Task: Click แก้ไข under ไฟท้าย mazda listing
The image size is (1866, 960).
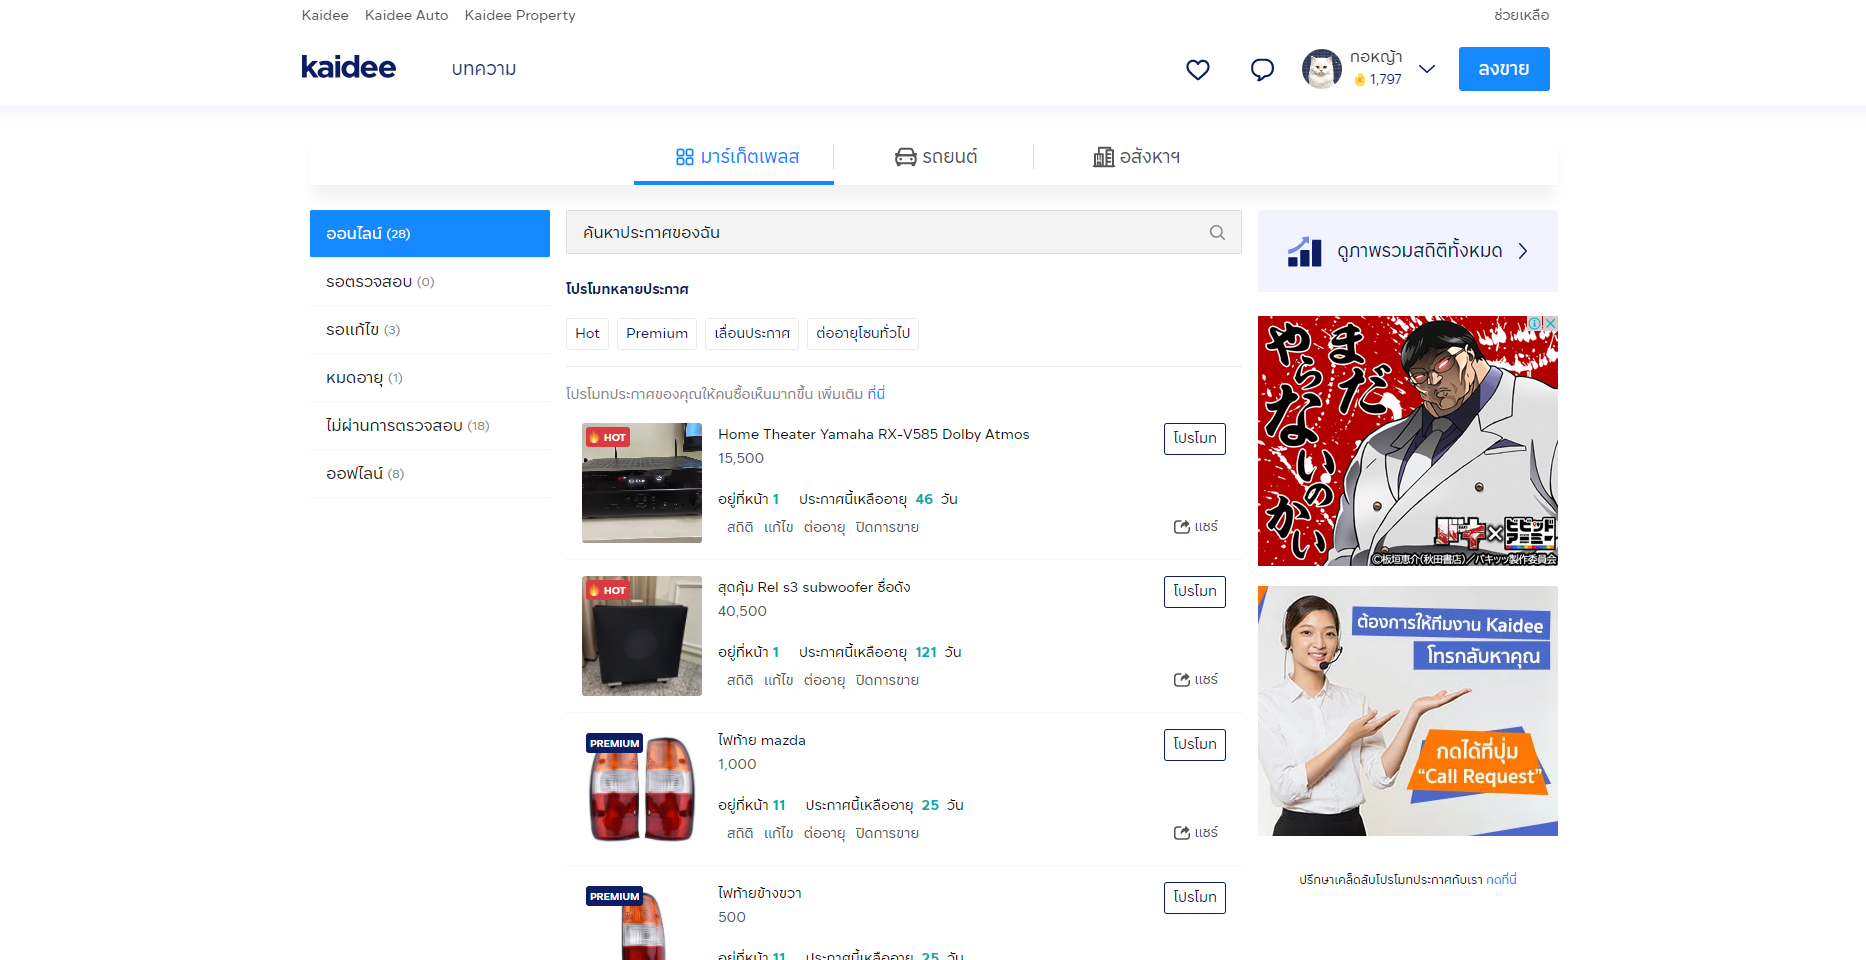Action: 779,833
